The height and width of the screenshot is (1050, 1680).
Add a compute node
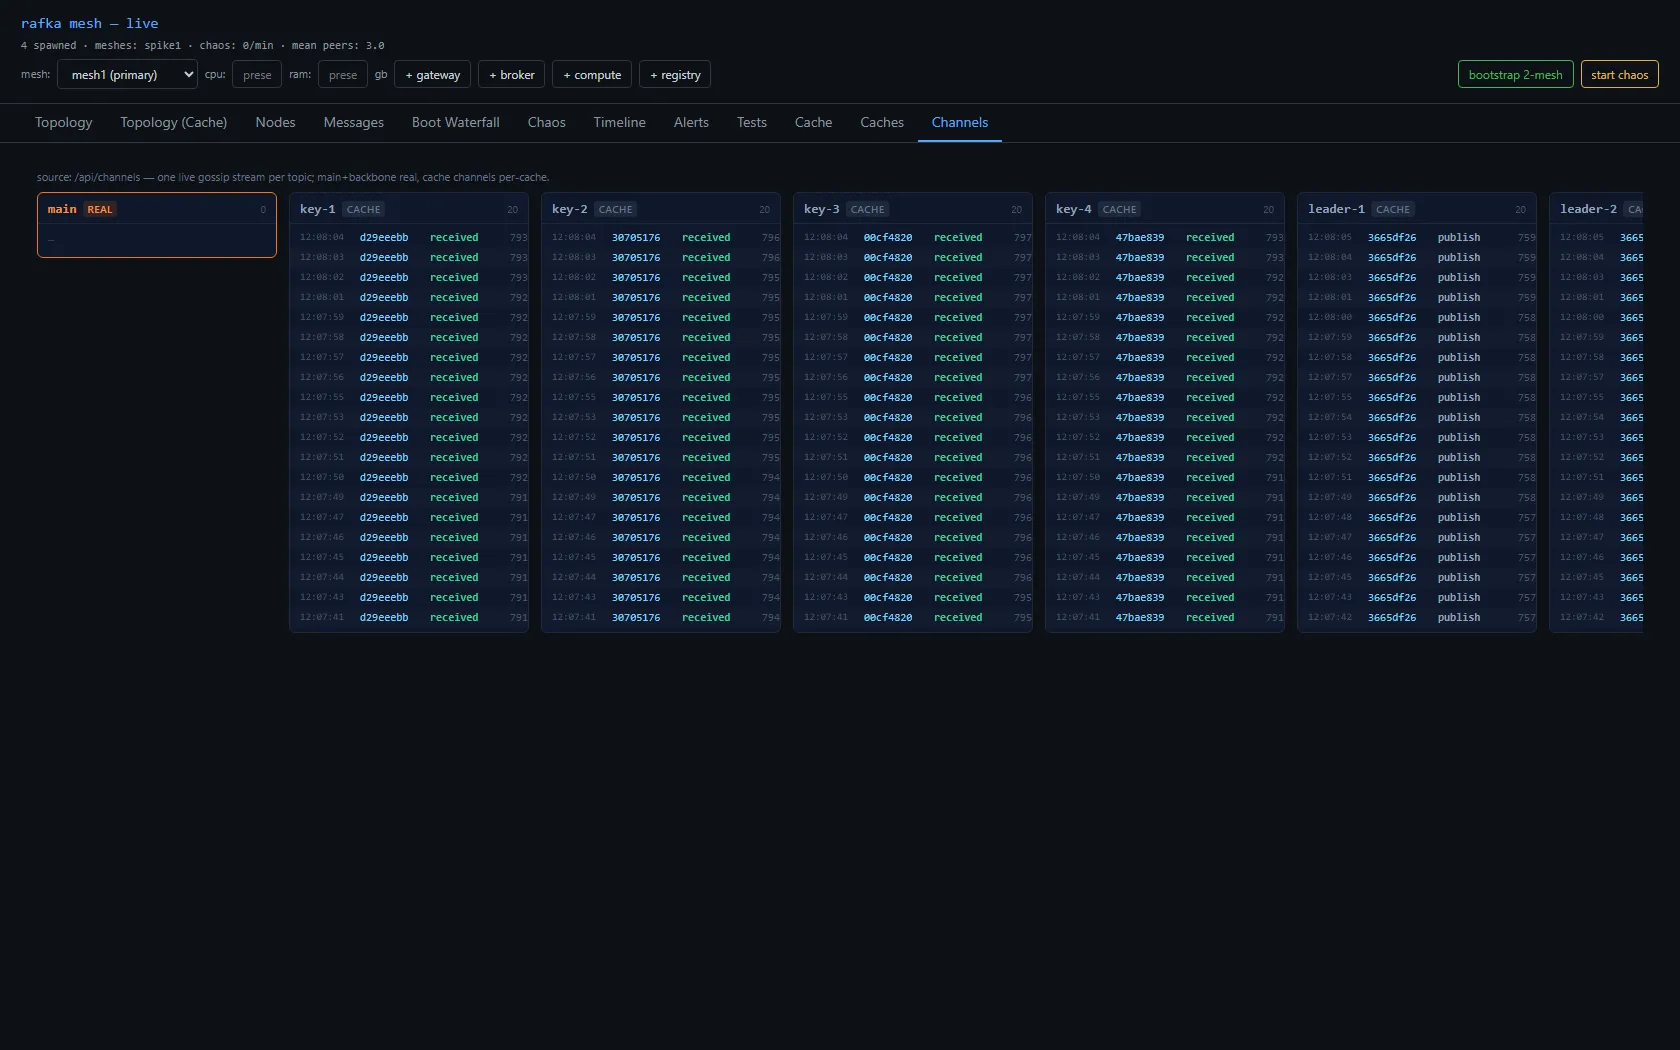click(592, 75)
